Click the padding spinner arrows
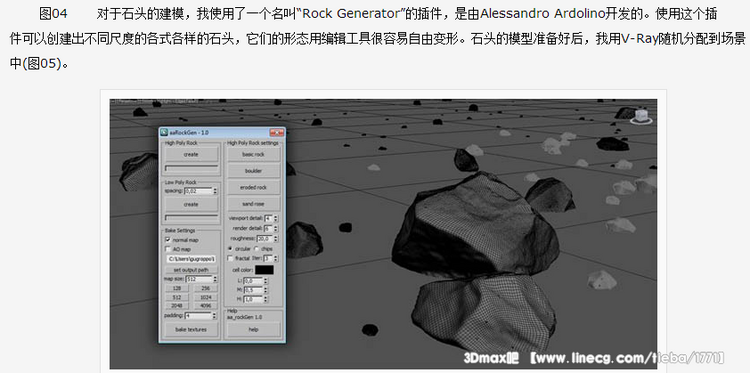 point(215,316)
